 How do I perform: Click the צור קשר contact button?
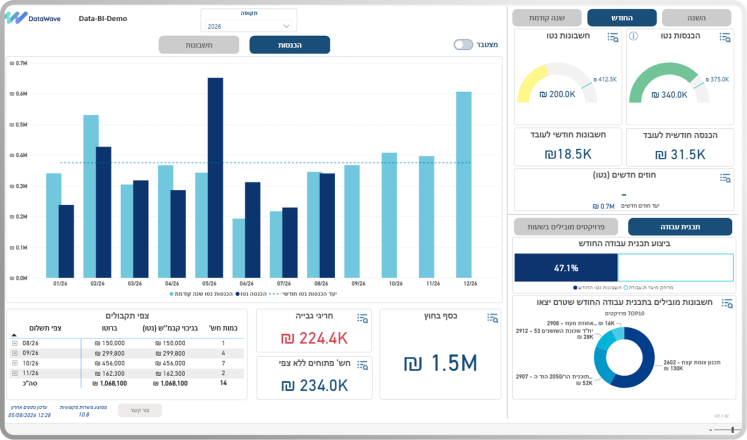click(x=140, y=410)
